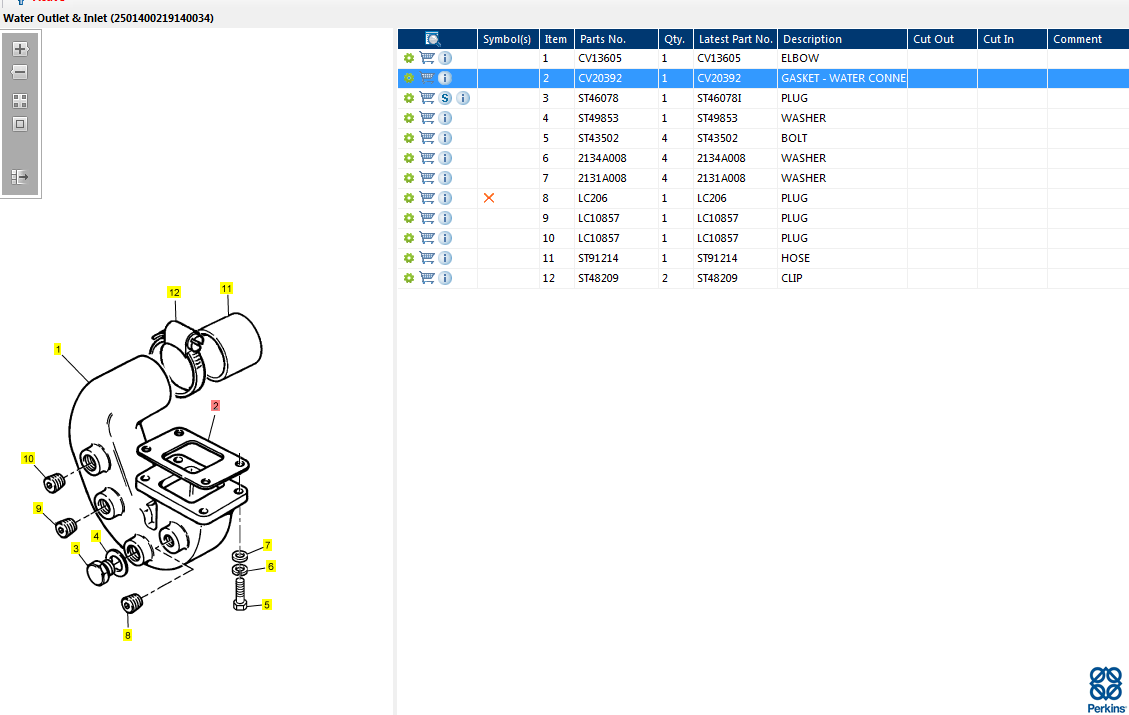The height and width of the screenshot is (715, 1129).
Task: Select callout 9 on the diagram
Action: click(38, 508)
